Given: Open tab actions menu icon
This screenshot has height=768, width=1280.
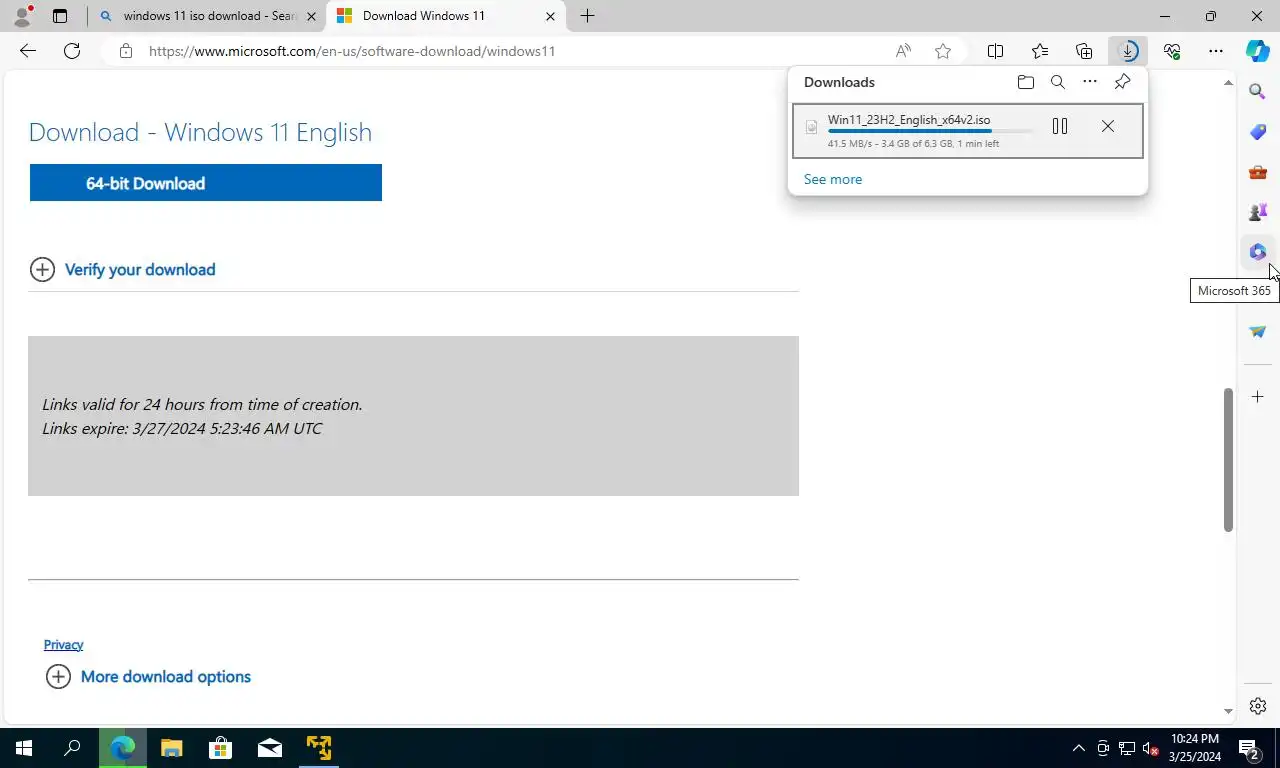Looking at the screenshot, I should coord(60,16).
